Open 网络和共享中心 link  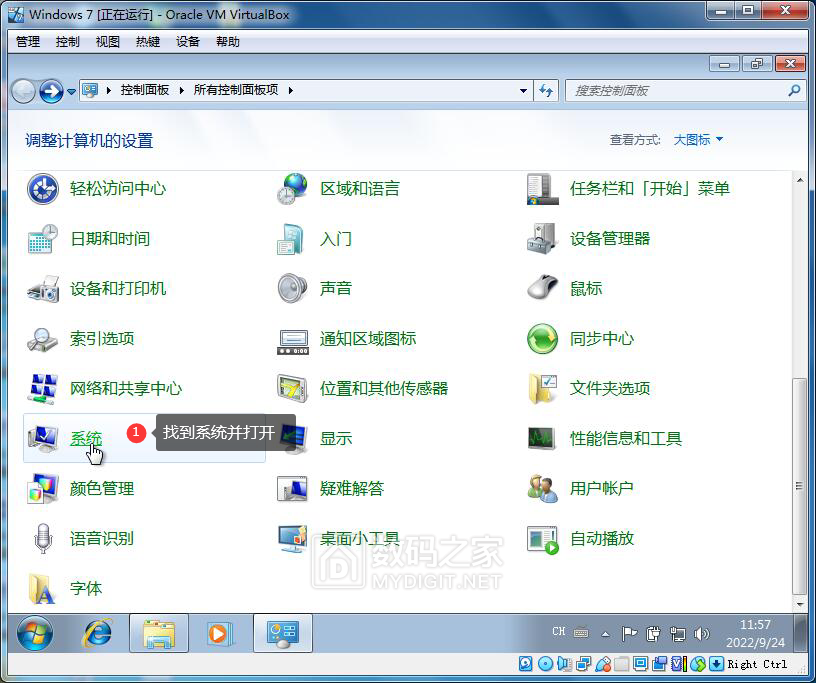click(126, 389)
